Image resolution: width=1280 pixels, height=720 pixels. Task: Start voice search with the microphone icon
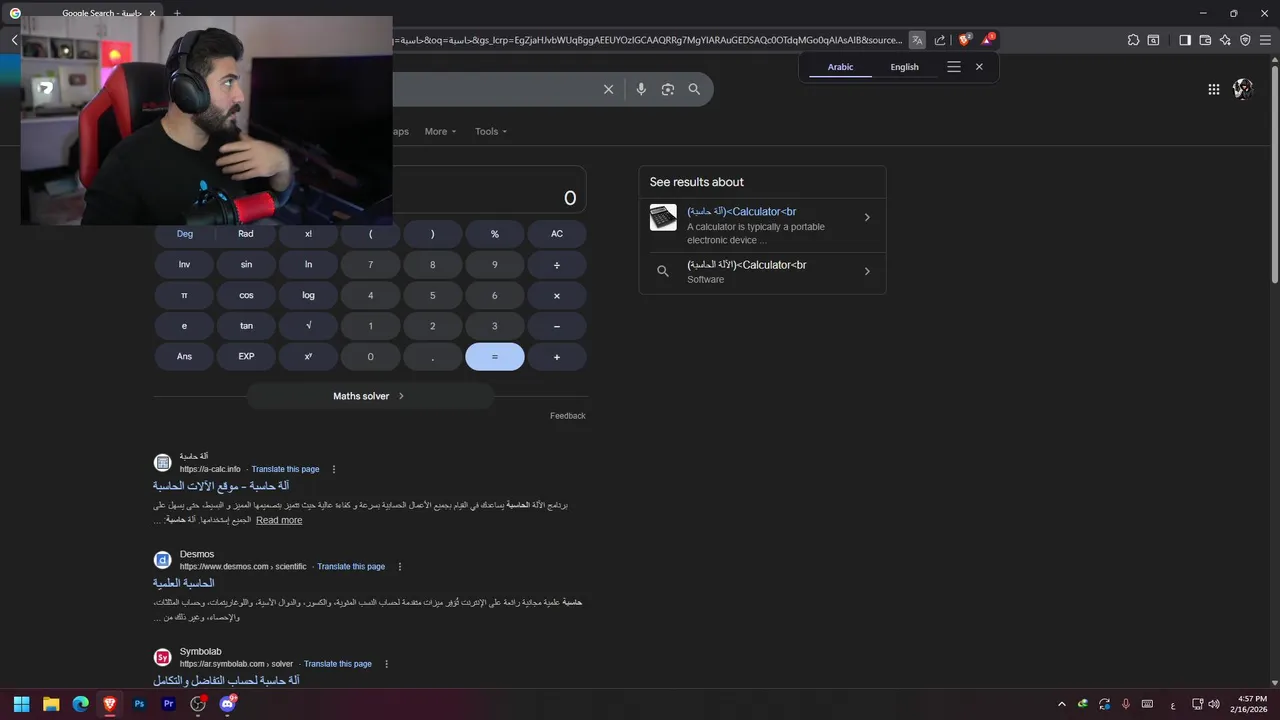click(641, 89)
